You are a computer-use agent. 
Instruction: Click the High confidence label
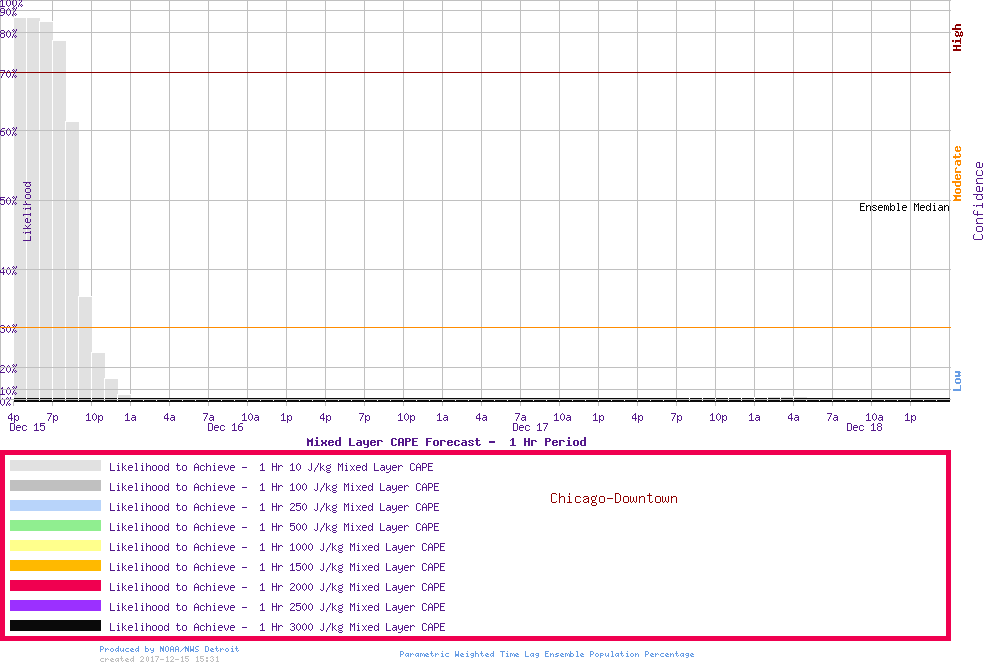coord(957,38)
